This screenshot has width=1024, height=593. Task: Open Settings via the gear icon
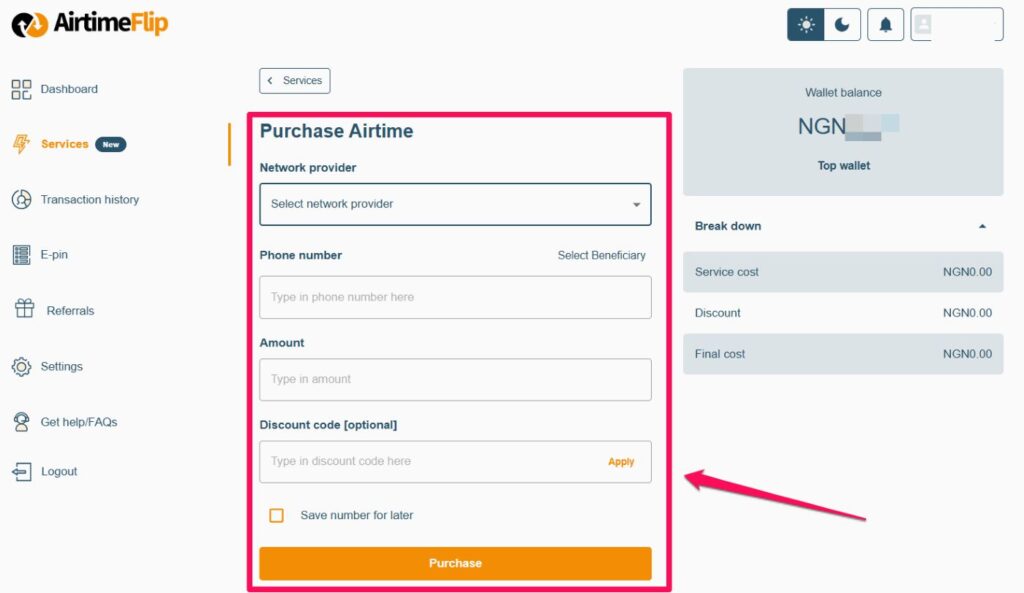click(22, 366)
